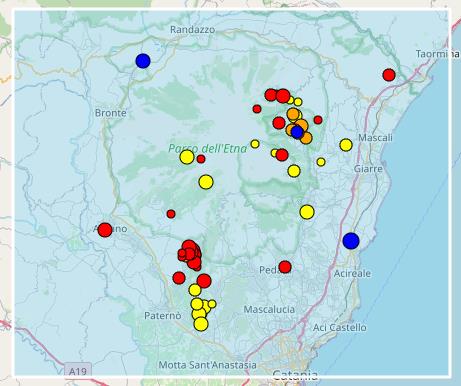Select the bottom yellow marker east of Paternò
The height and width of the screenshot is (386, 461).
pyautogui.click(x=201, y=324)
